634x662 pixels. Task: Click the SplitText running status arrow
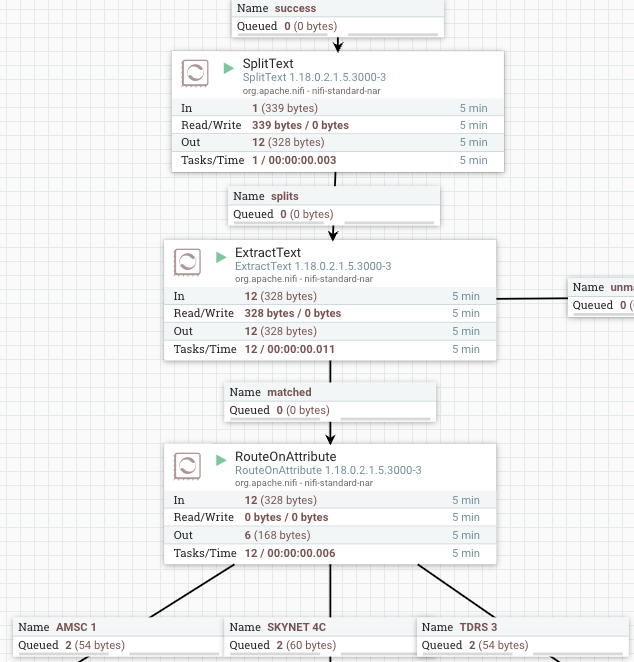pyautogui.click(x=228, y=68)
